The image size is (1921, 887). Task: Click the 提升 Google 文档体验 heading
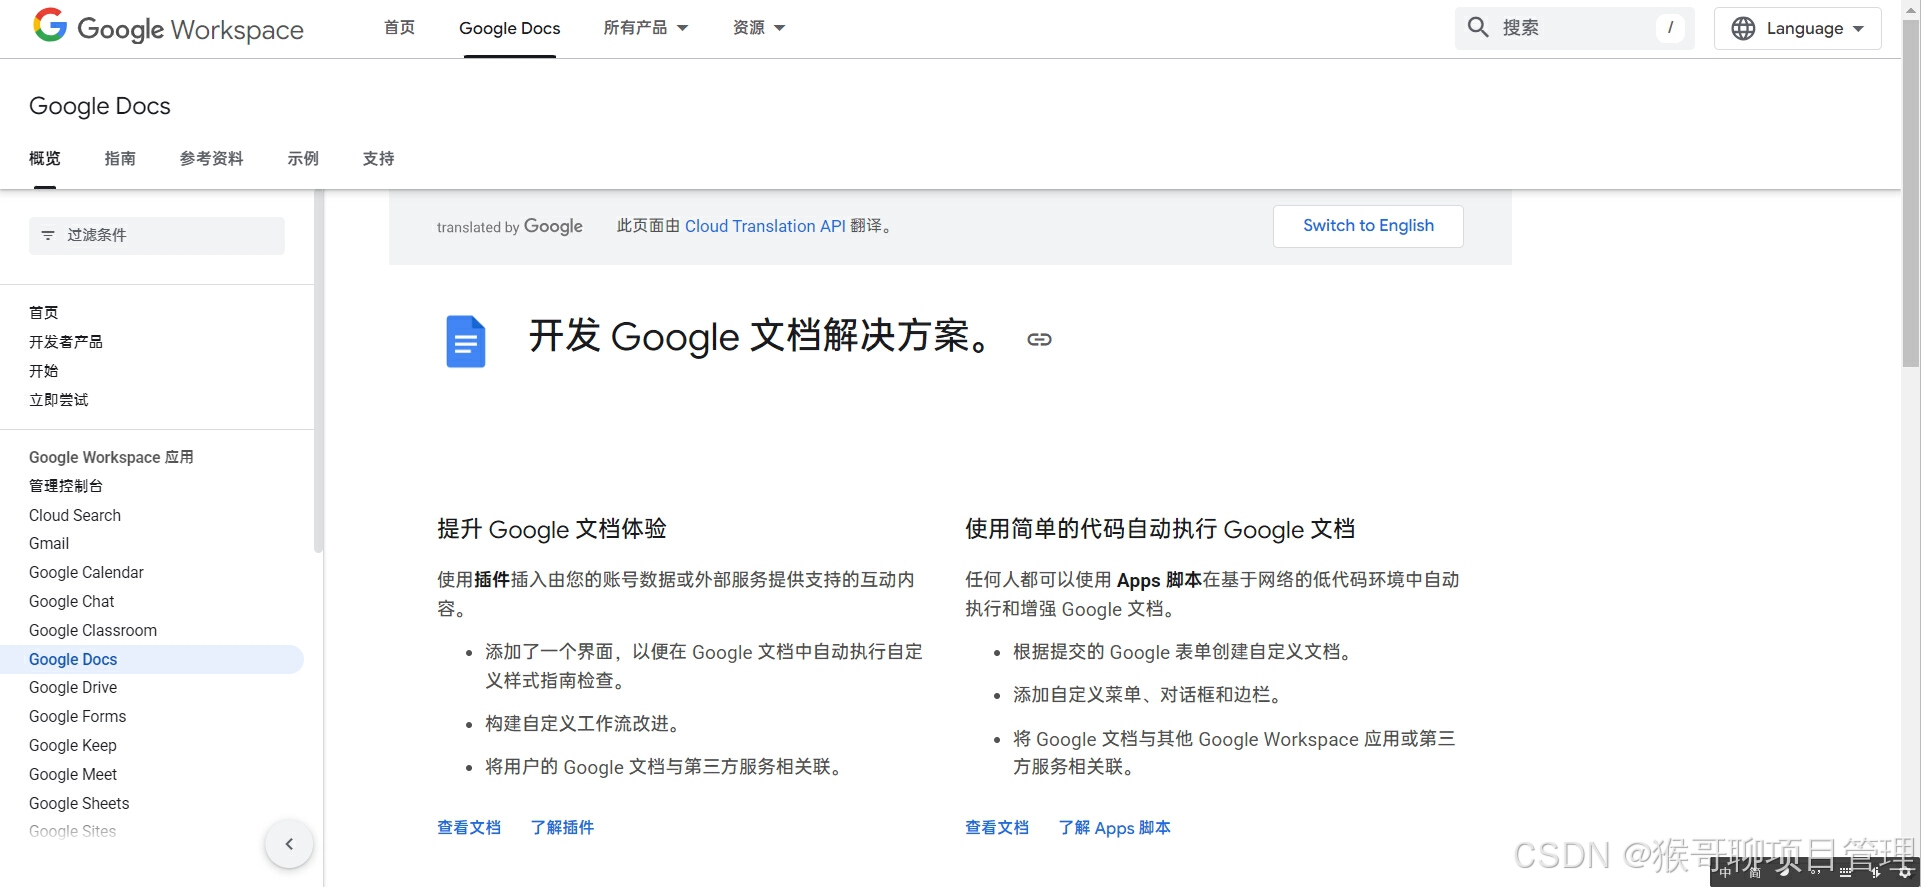(x=552, y=529)
